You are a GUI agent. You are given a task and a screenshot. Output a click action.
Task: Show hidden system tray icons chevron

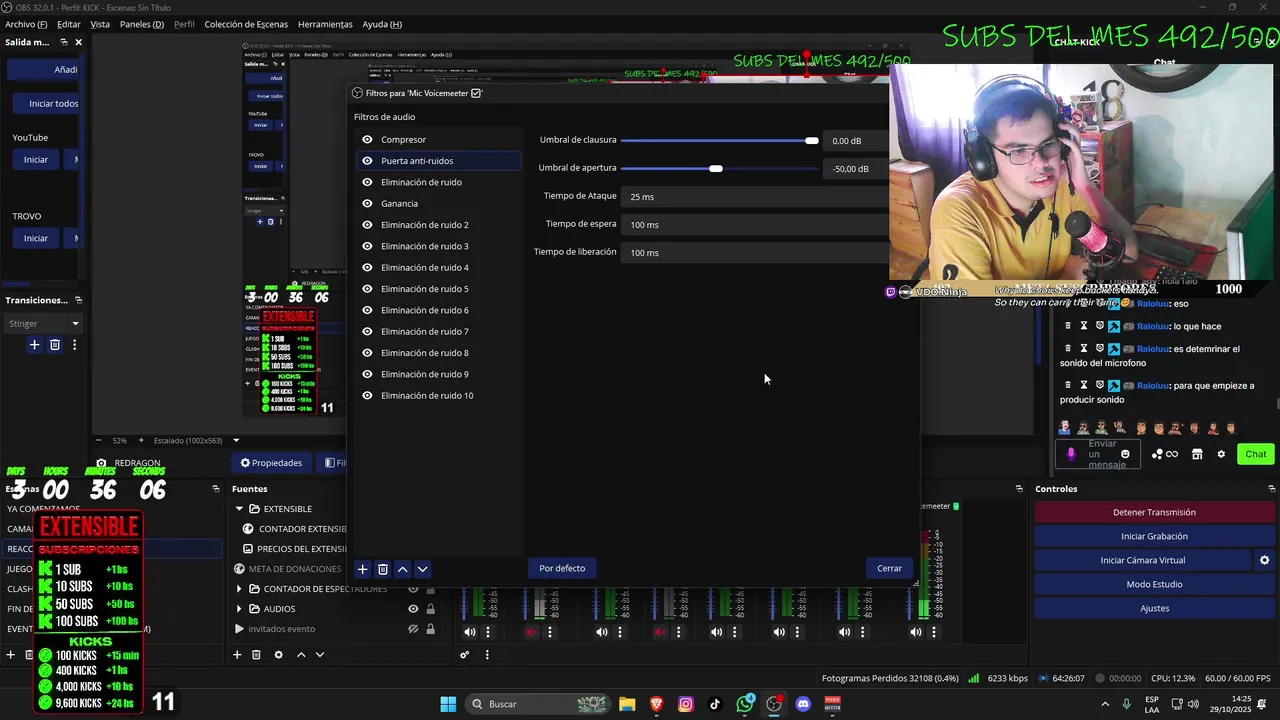1105,704
